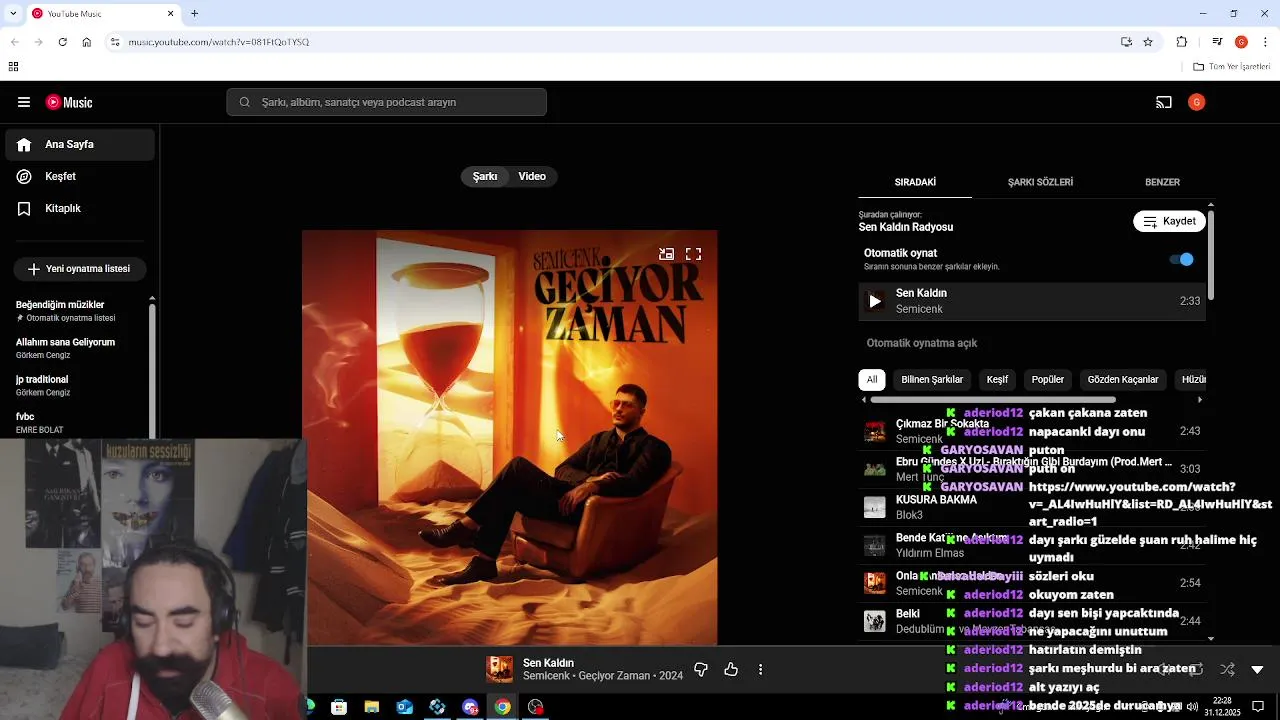Open the BENZER tab
Viewport: 1280px width, 720px height.
(1162, 182)
